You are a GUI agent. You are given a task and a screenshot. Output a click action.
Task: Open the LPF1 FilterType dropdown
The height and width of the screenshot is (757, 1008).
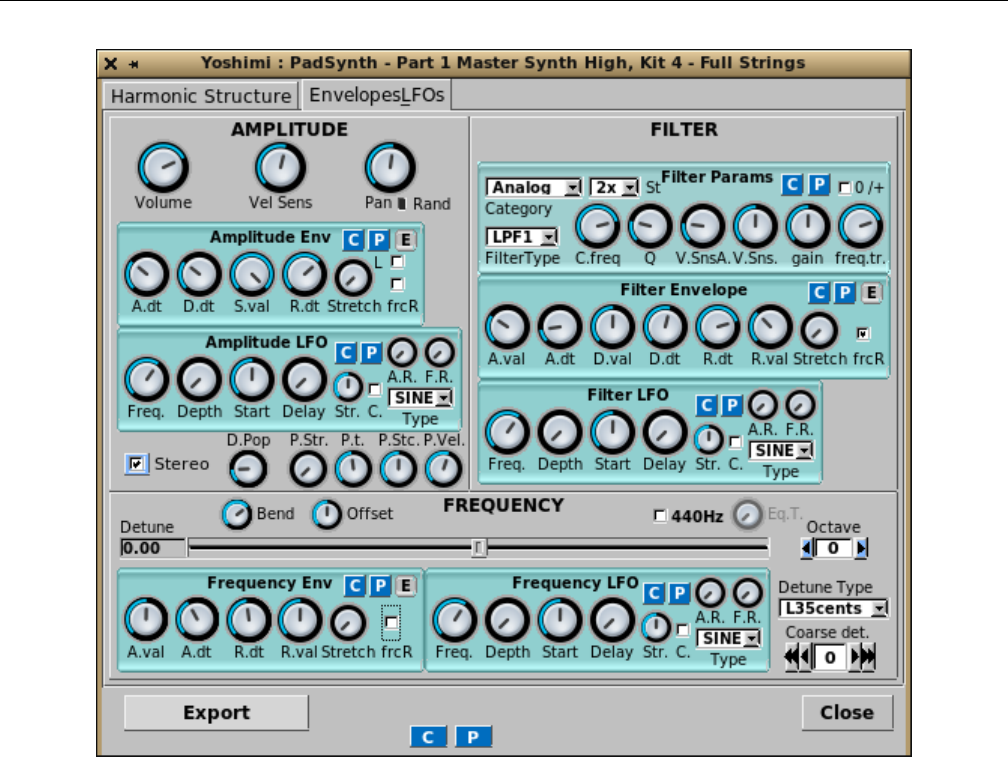(x=523, y=236)
